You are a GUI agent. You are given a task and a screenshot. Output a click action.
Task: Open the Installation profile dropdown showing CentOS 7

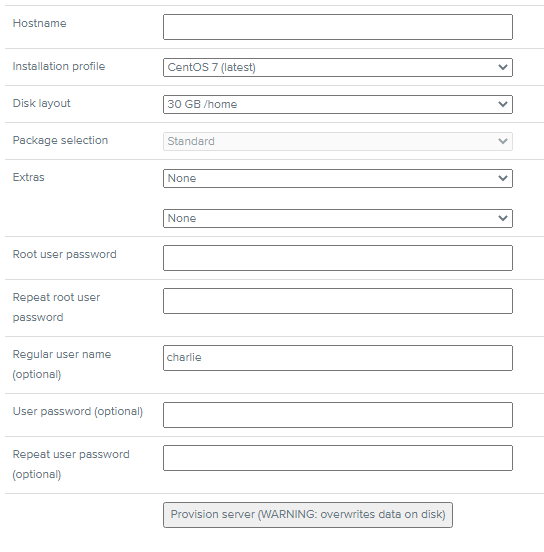[338, 67]
